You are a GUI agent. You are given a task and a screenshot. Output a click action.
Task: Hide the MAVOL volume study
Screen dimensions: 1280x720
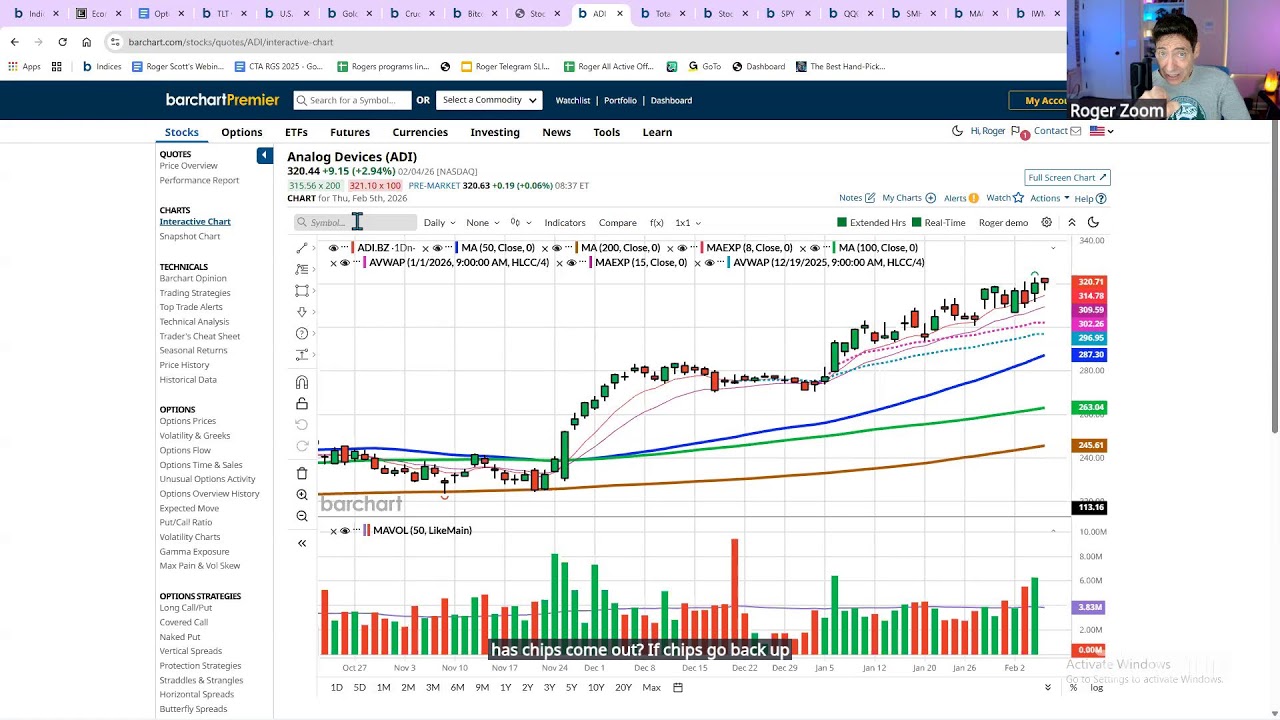coord(345,530)
